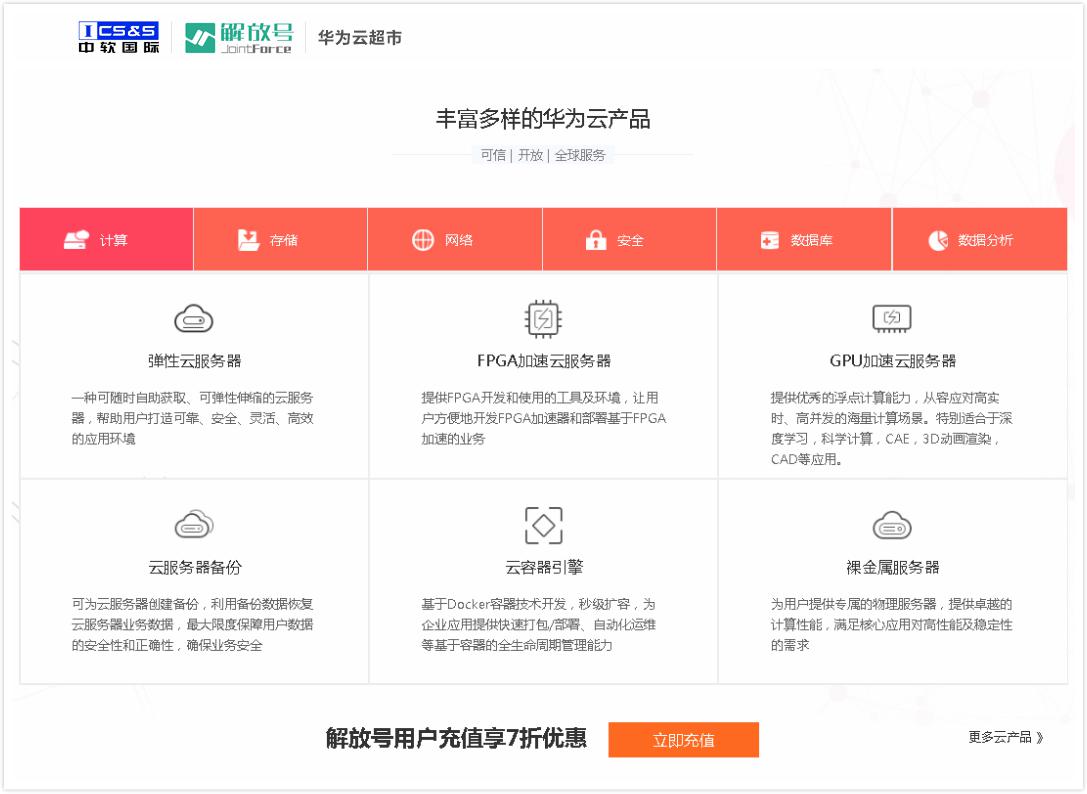1087x794 pixels.
Task: Open the 云容器引擎 product title
Action: 544,567
